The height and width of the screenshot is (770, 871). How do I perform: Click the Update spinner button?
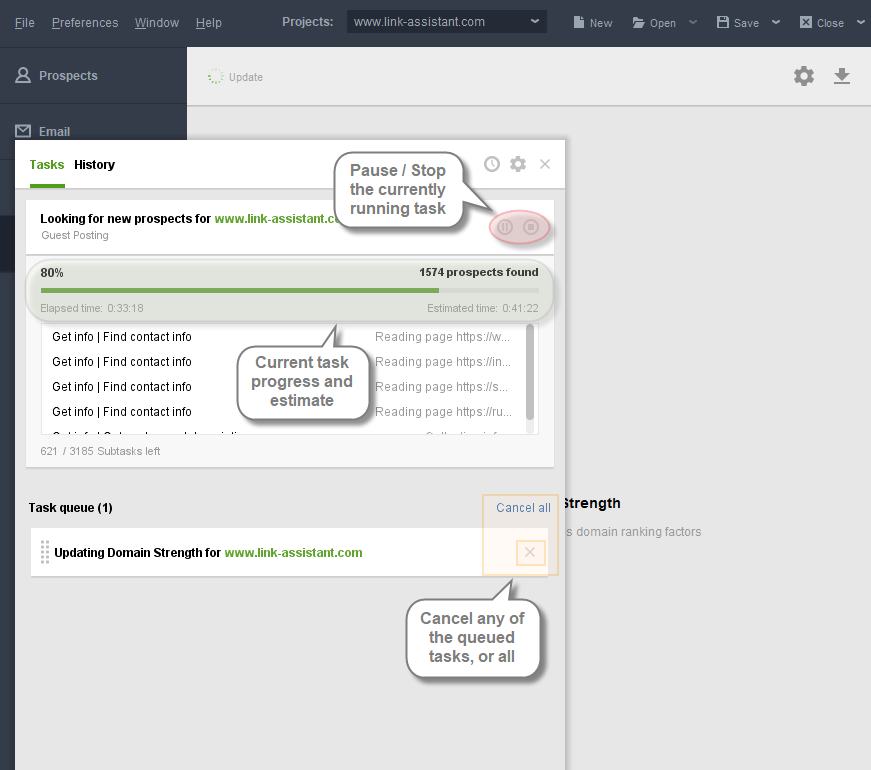click(x=236, y=77)
